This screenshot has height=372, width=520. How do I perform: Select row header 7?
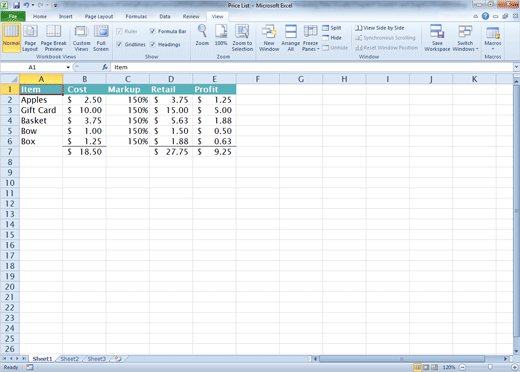[10, 152]
